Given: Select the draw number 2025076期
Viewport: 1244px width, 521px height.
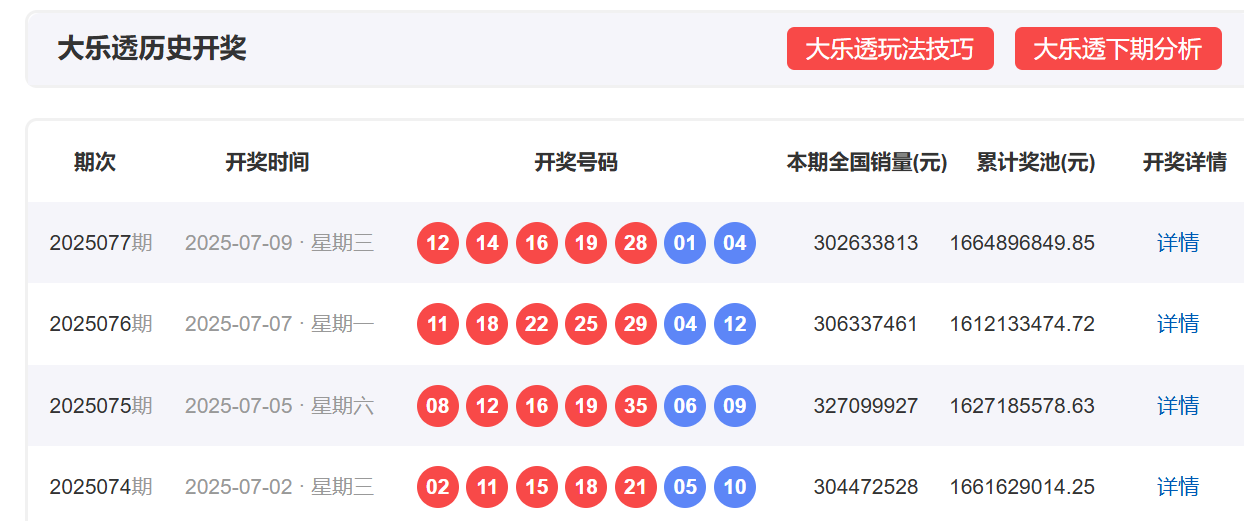Looking at the screenshot, I should [101, 324].
